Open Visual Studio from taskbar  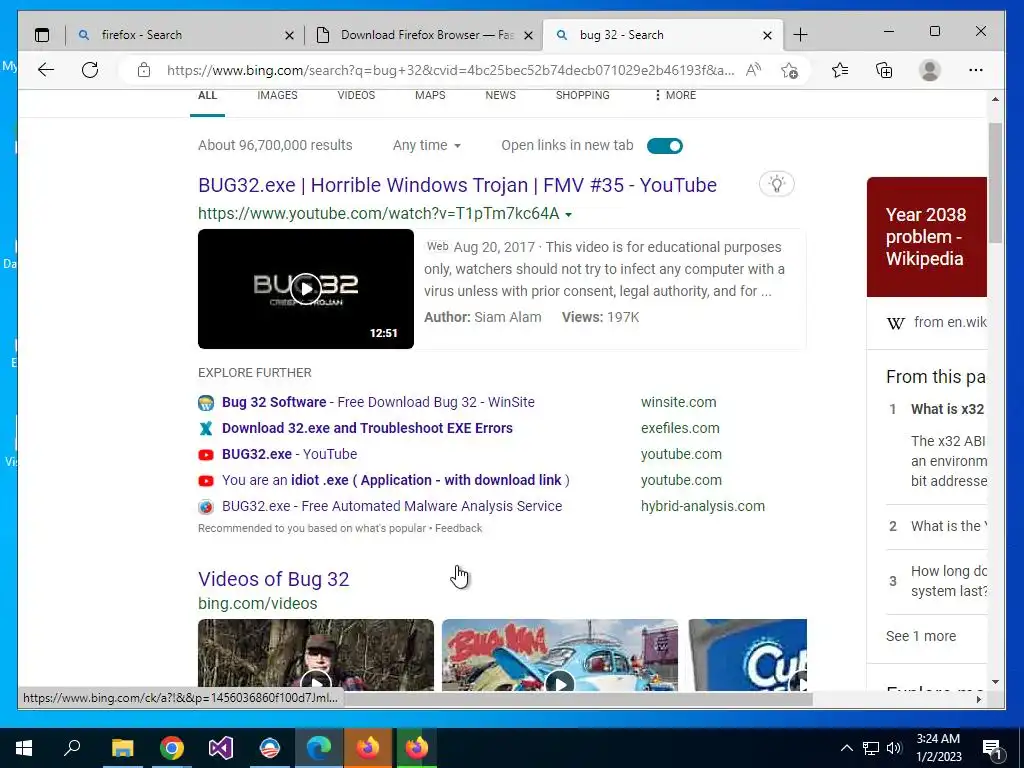coord(221,748)
